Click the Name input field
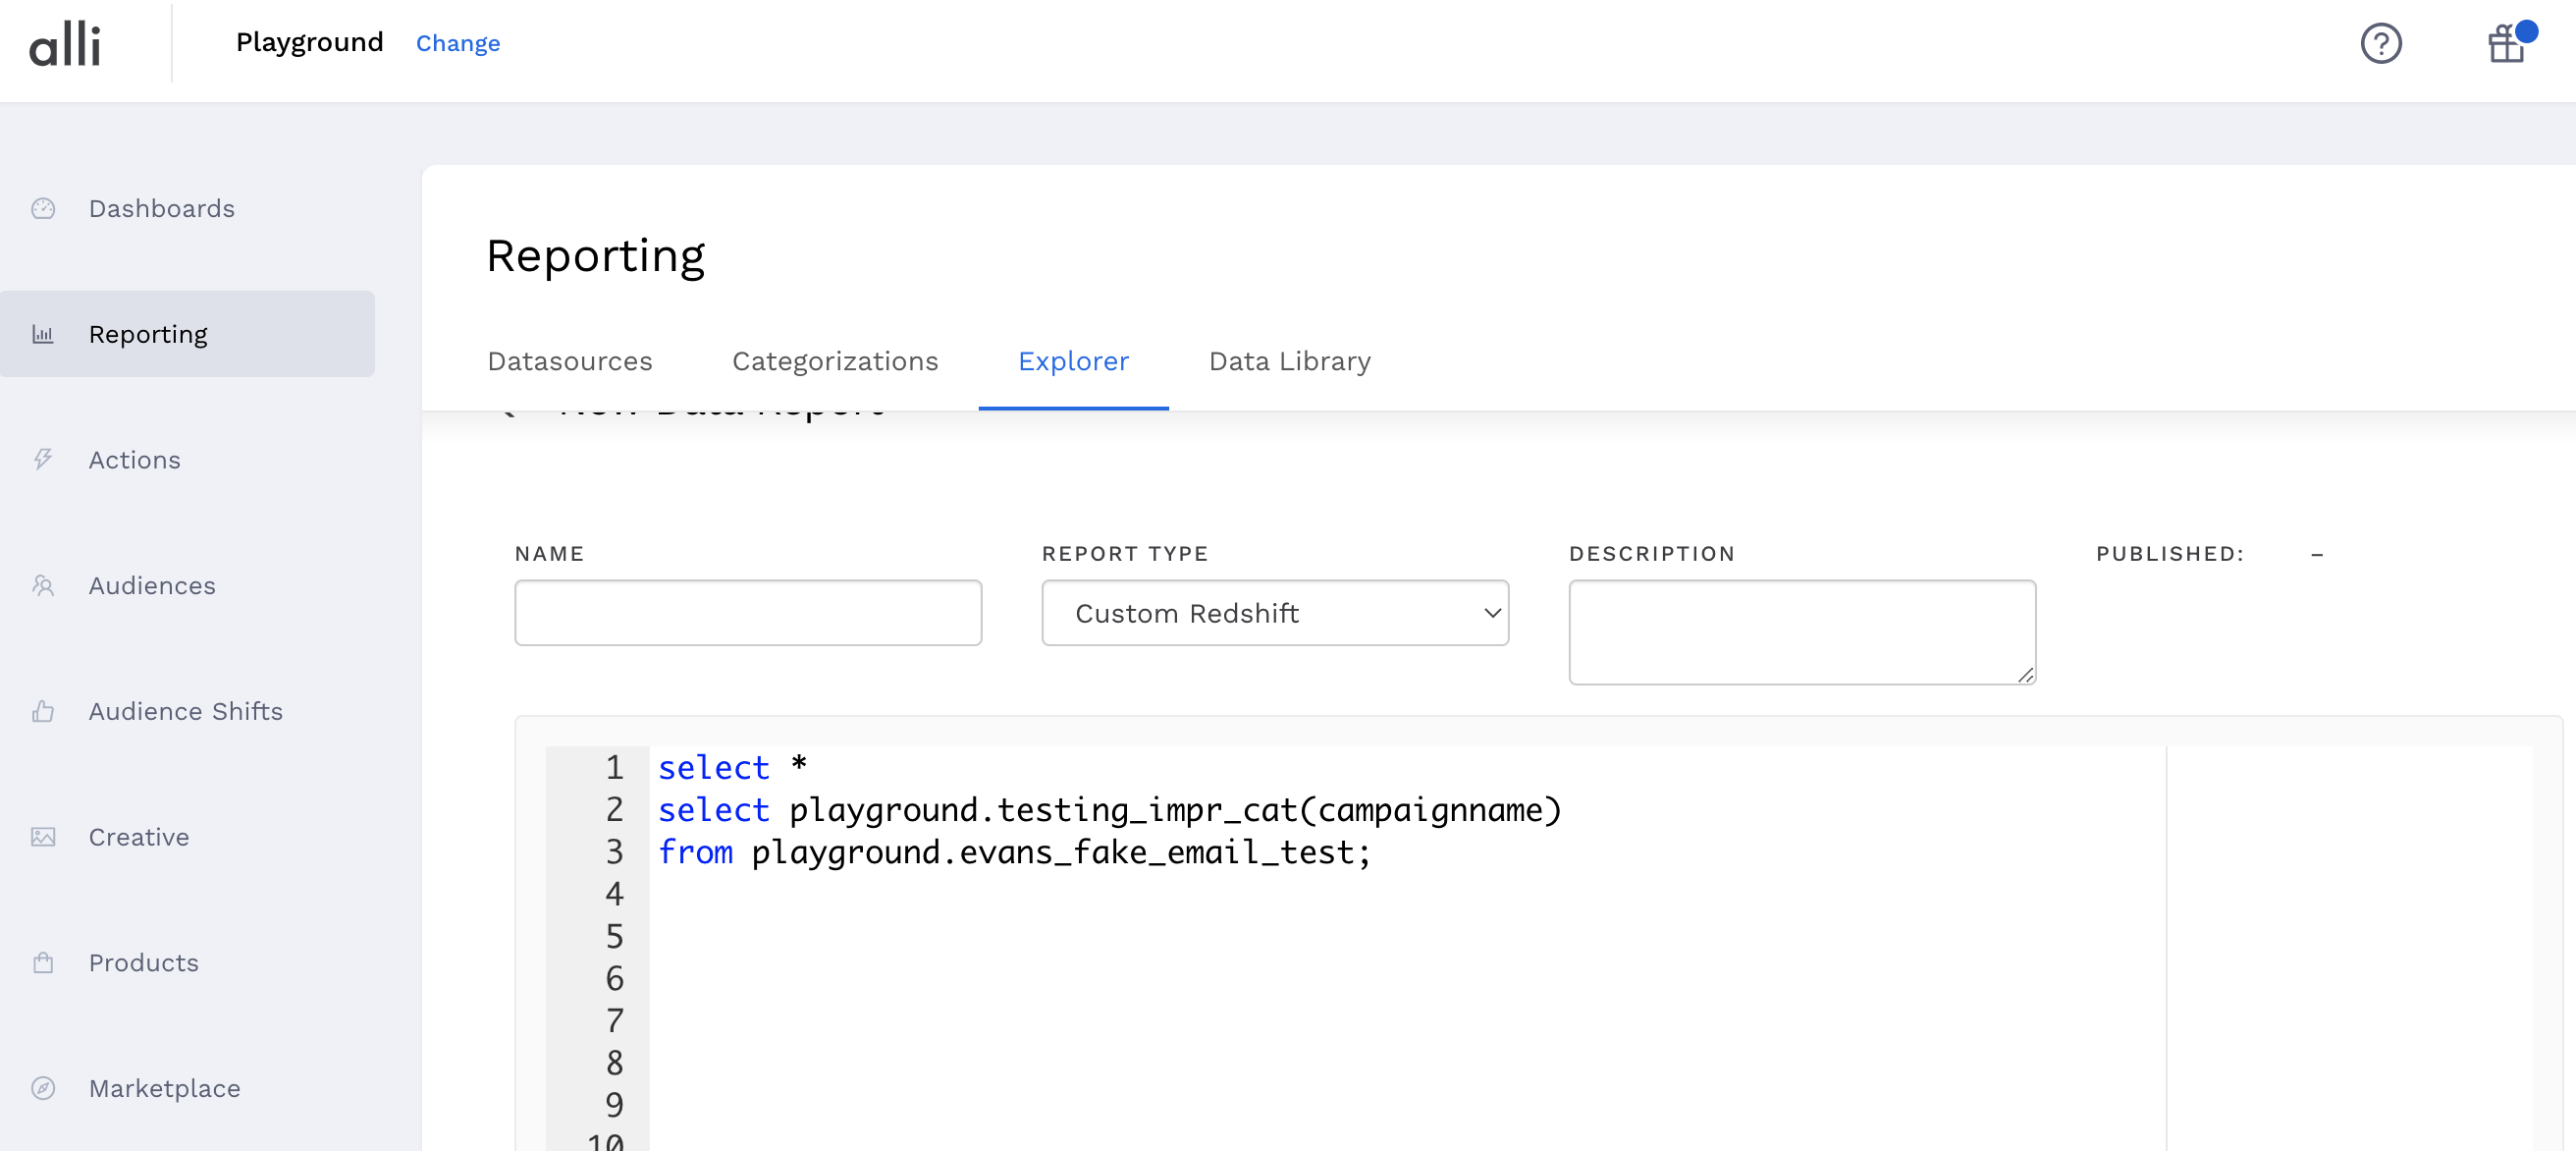Screen dimensions: 2576x1151 (748, 613)
